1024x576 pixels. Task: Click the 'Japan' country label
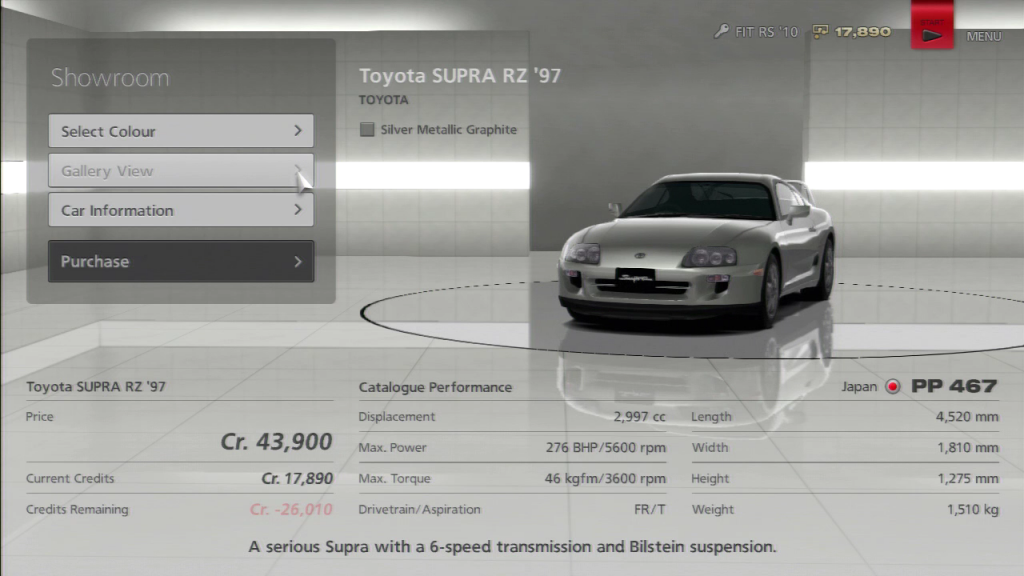[x=859, y=387]
